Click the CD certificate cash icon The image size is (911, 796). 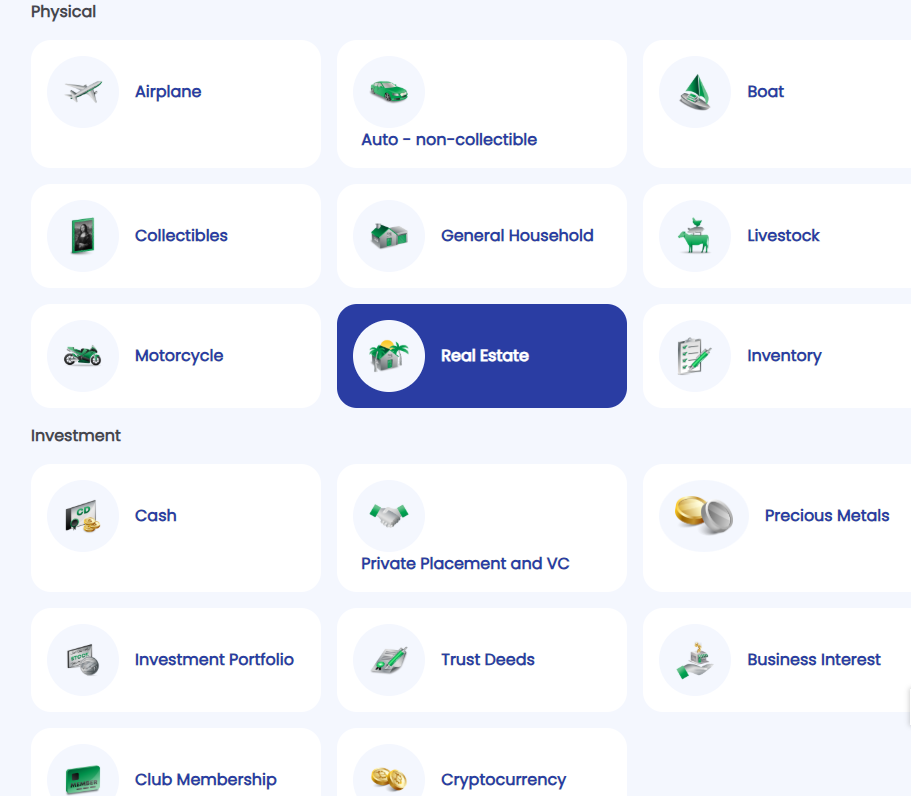[x=83, y=516]
